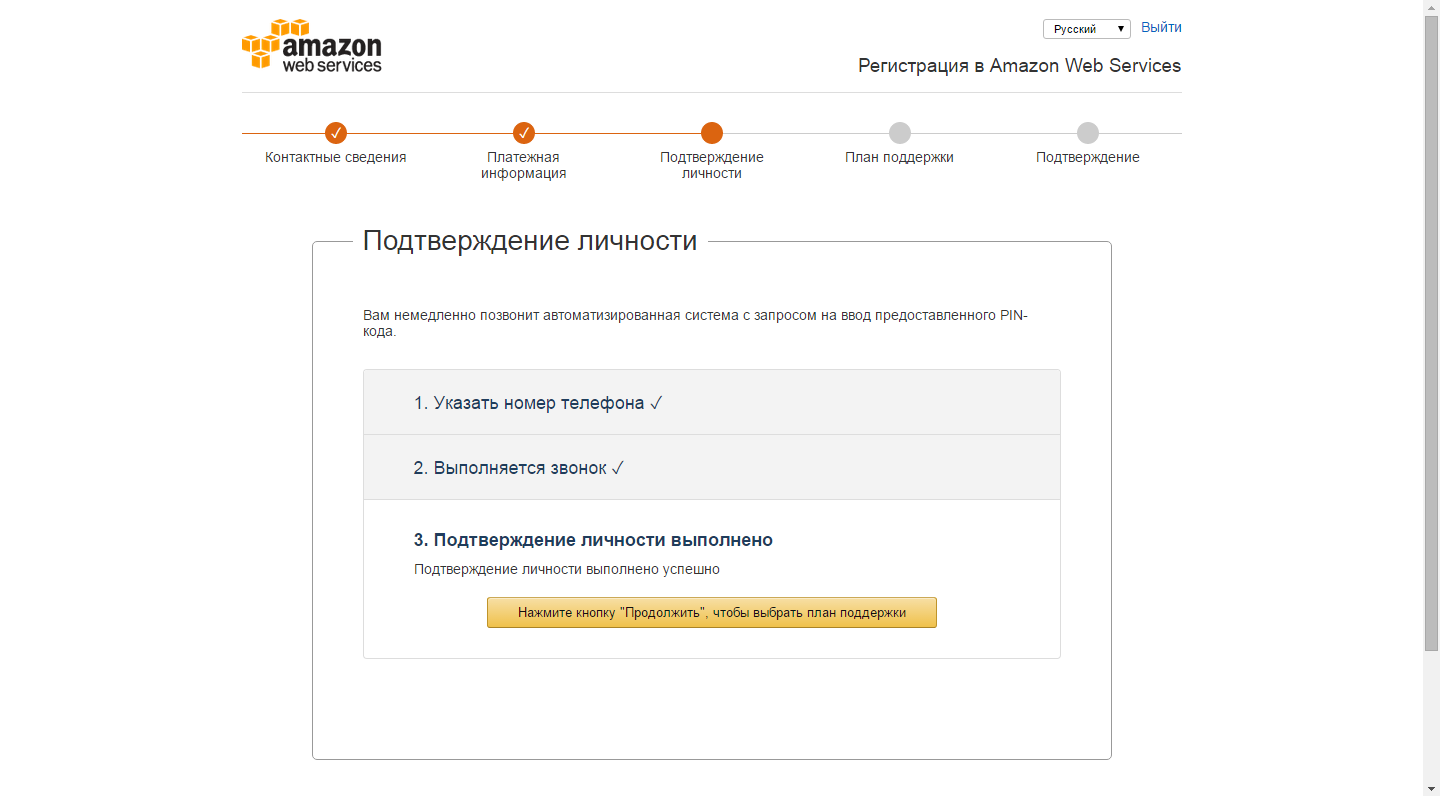Expand step 2 Выполняется звонок
The height and width of the screenshot is (796, 1440).
point(518,468)
